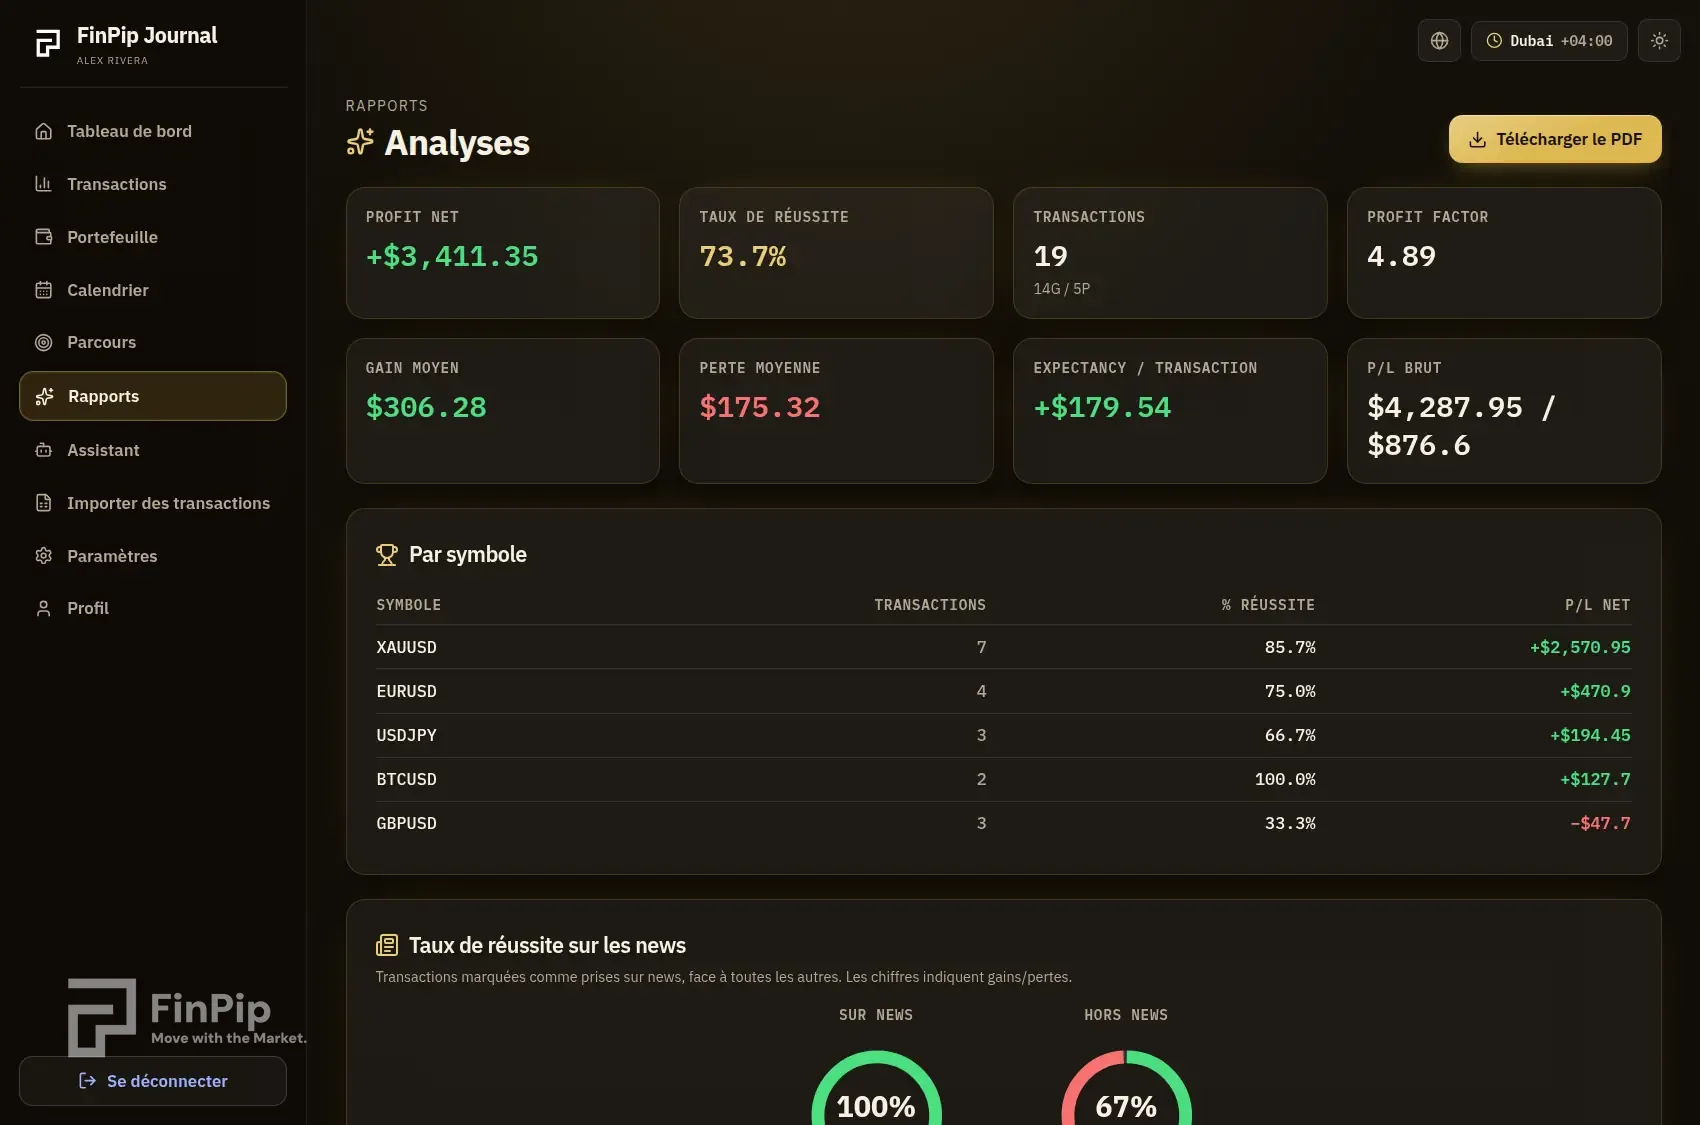
Task: Click the GBPUSD symbol cell
Action: (x=406, y=823)
